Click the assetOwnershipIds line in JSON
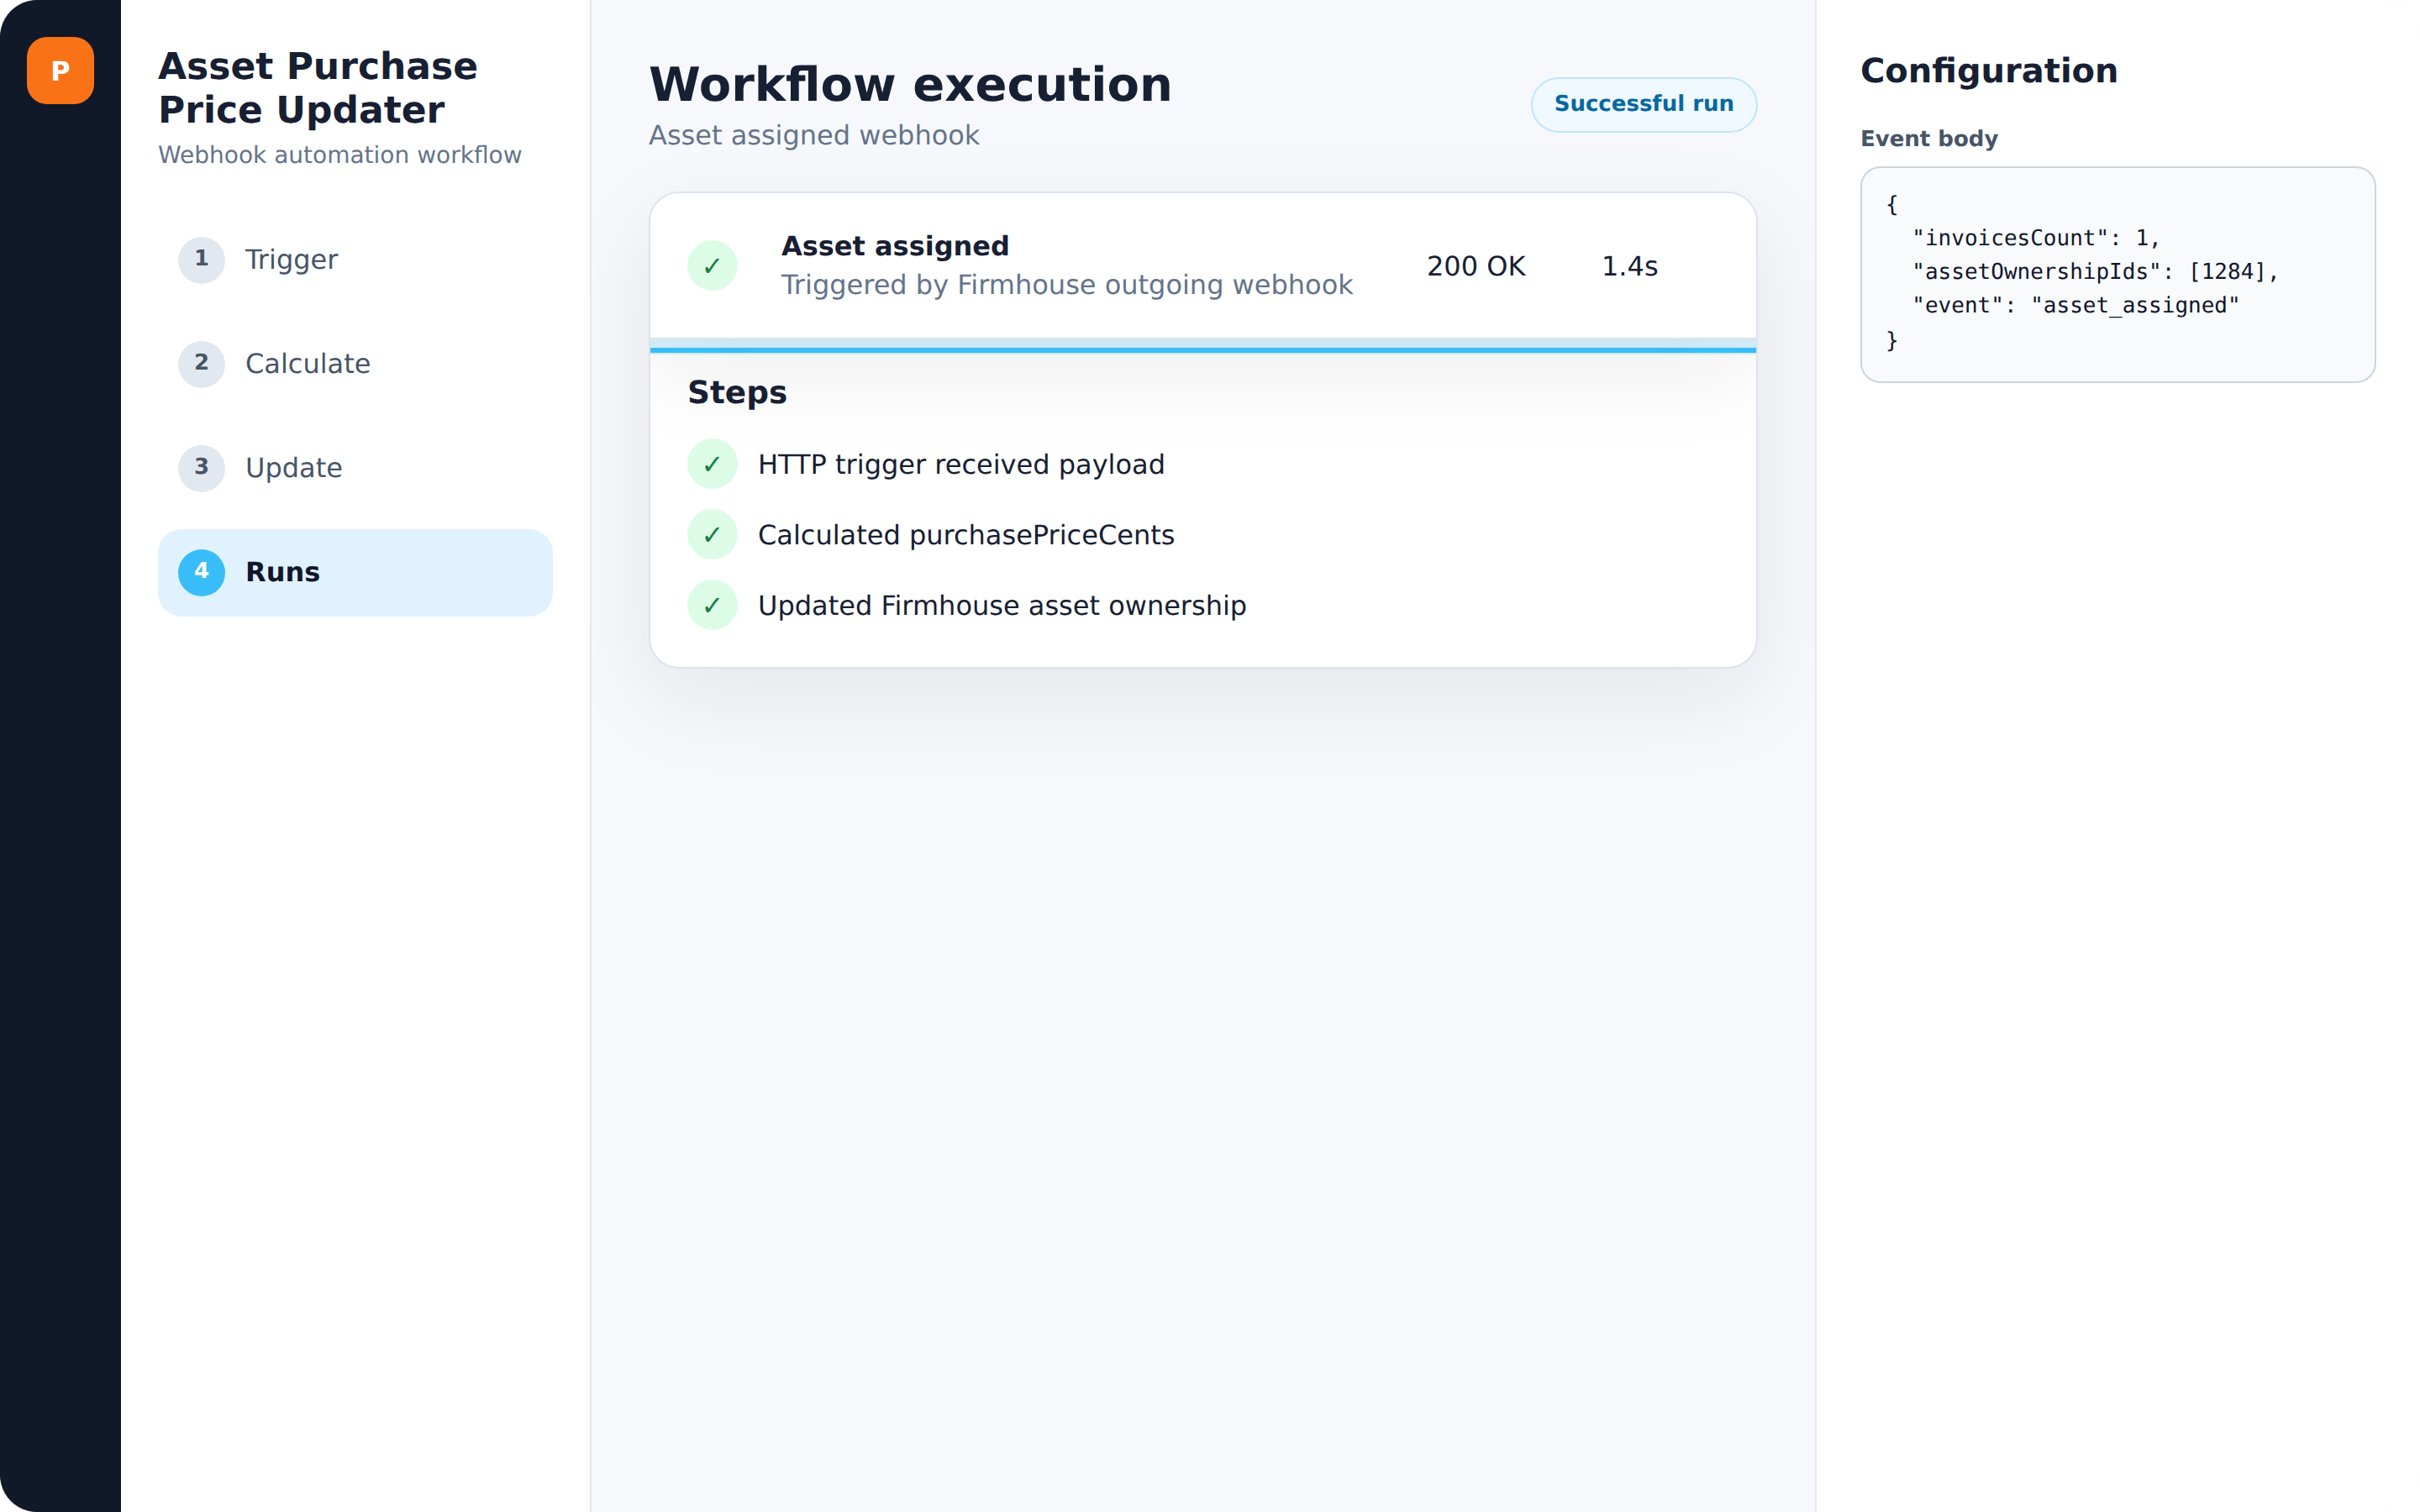The height and width of the screenshot is (1512, 2420). [x=2095, y=272]
